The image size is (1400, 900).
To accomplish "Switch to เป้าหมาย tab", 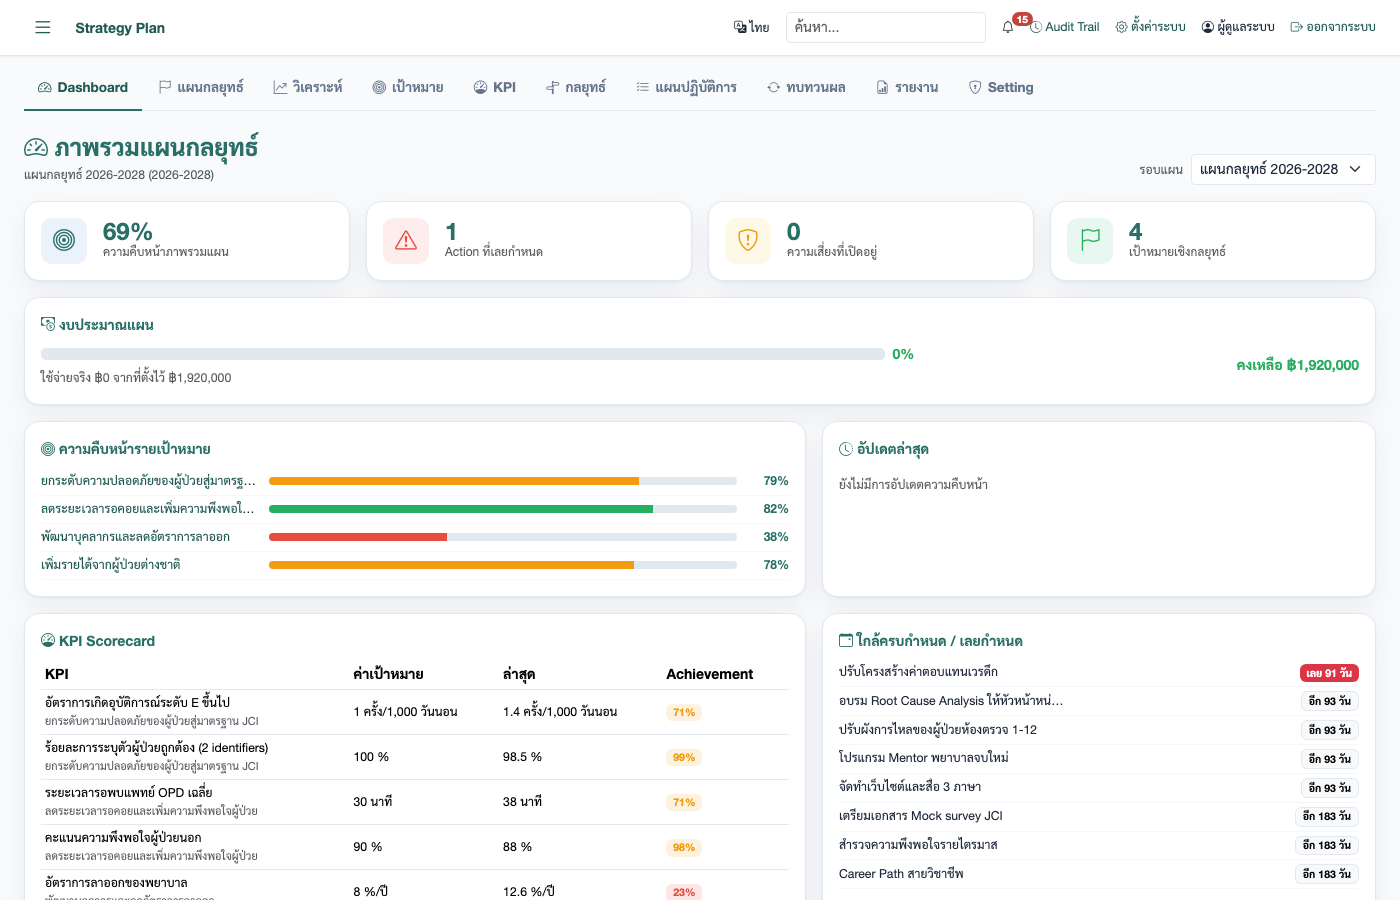I will click(408, 87).
